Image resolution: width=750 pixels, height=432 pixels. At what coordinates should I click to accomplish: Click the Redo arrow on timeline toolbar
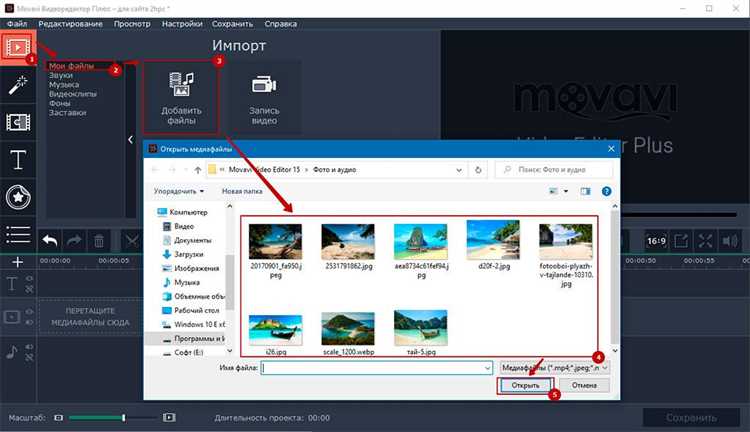pos(74,241)
